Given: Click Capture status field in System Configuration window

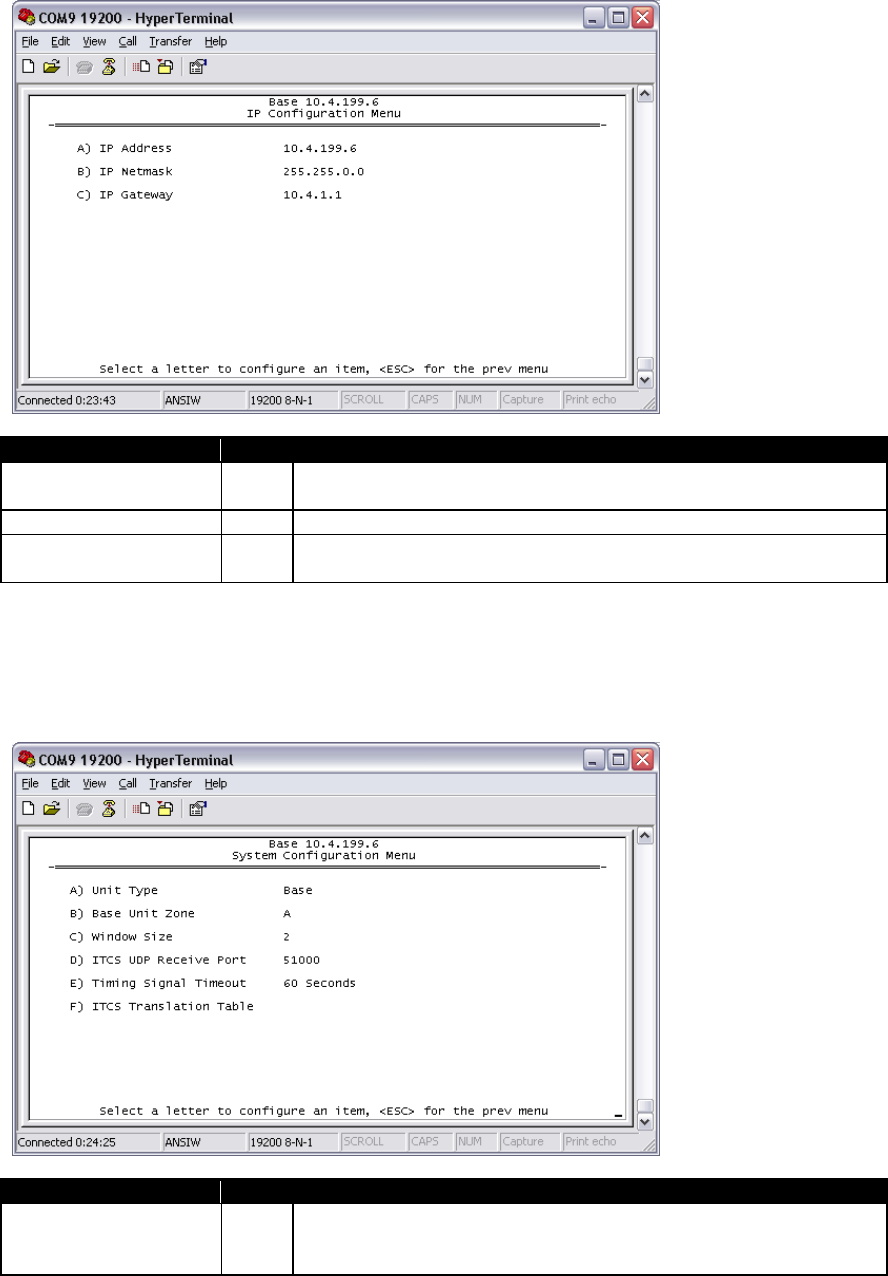Looking at the screenshot, I should 529,1142.
